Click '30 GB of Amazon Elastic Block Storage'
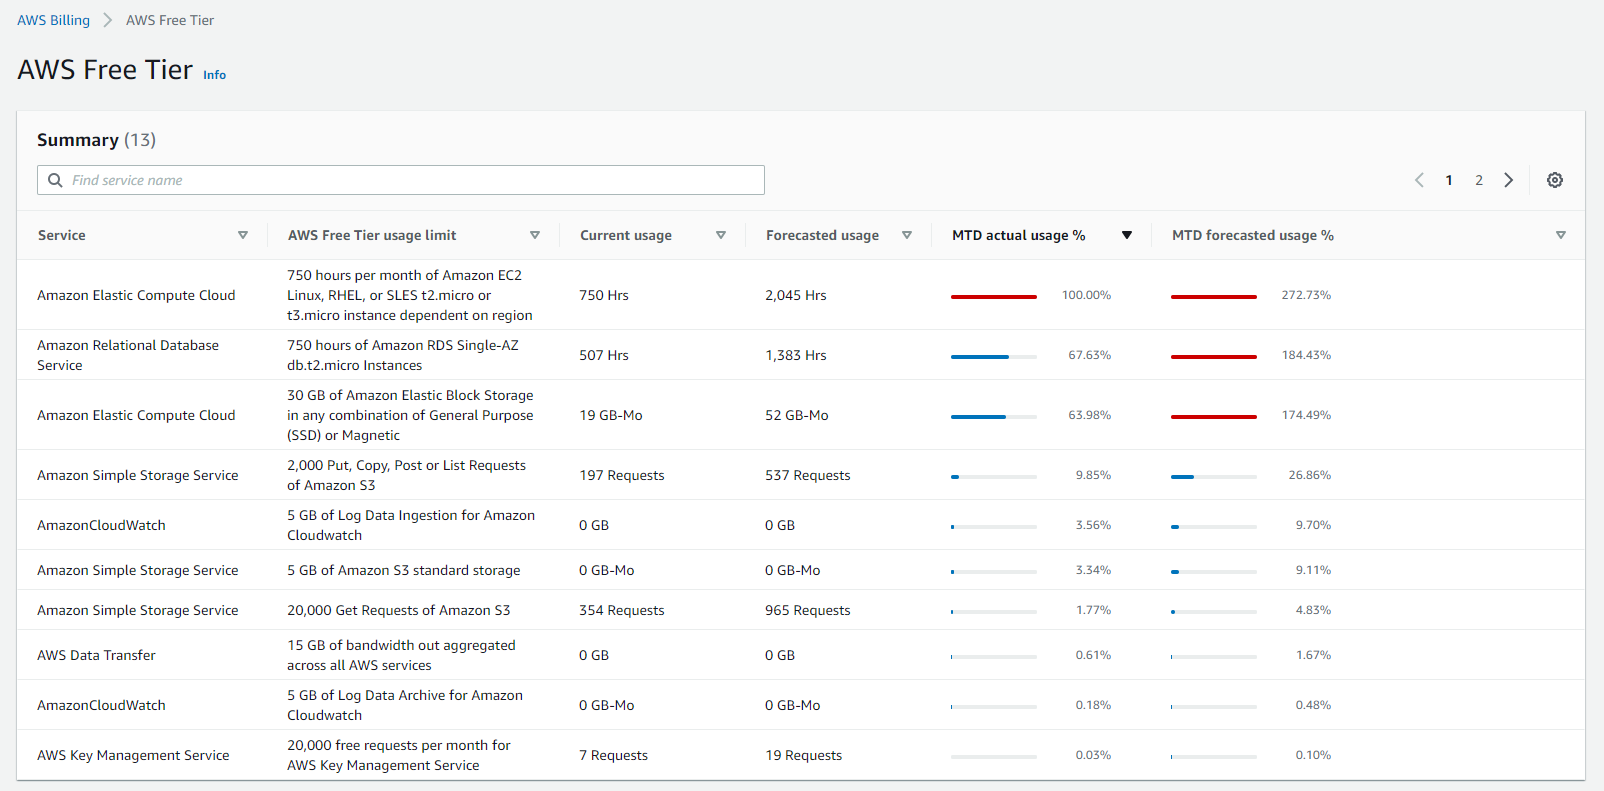Viewport: 1604px width, 791px height. pyautogui.click(x=410, y=415)
